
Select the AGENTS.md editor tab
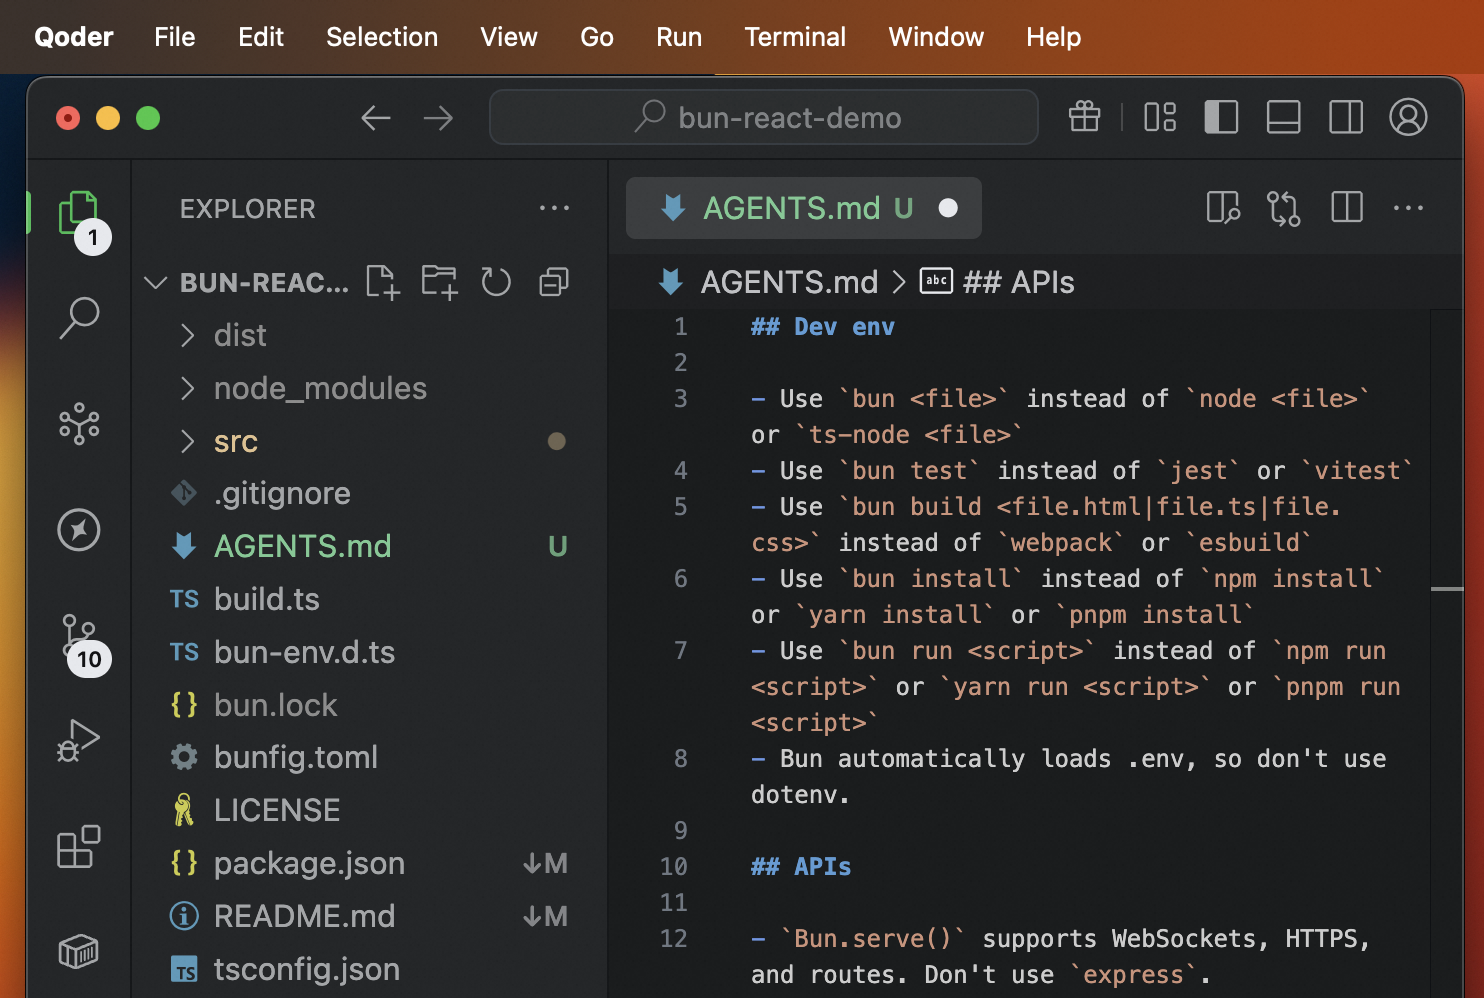point(790,208)
